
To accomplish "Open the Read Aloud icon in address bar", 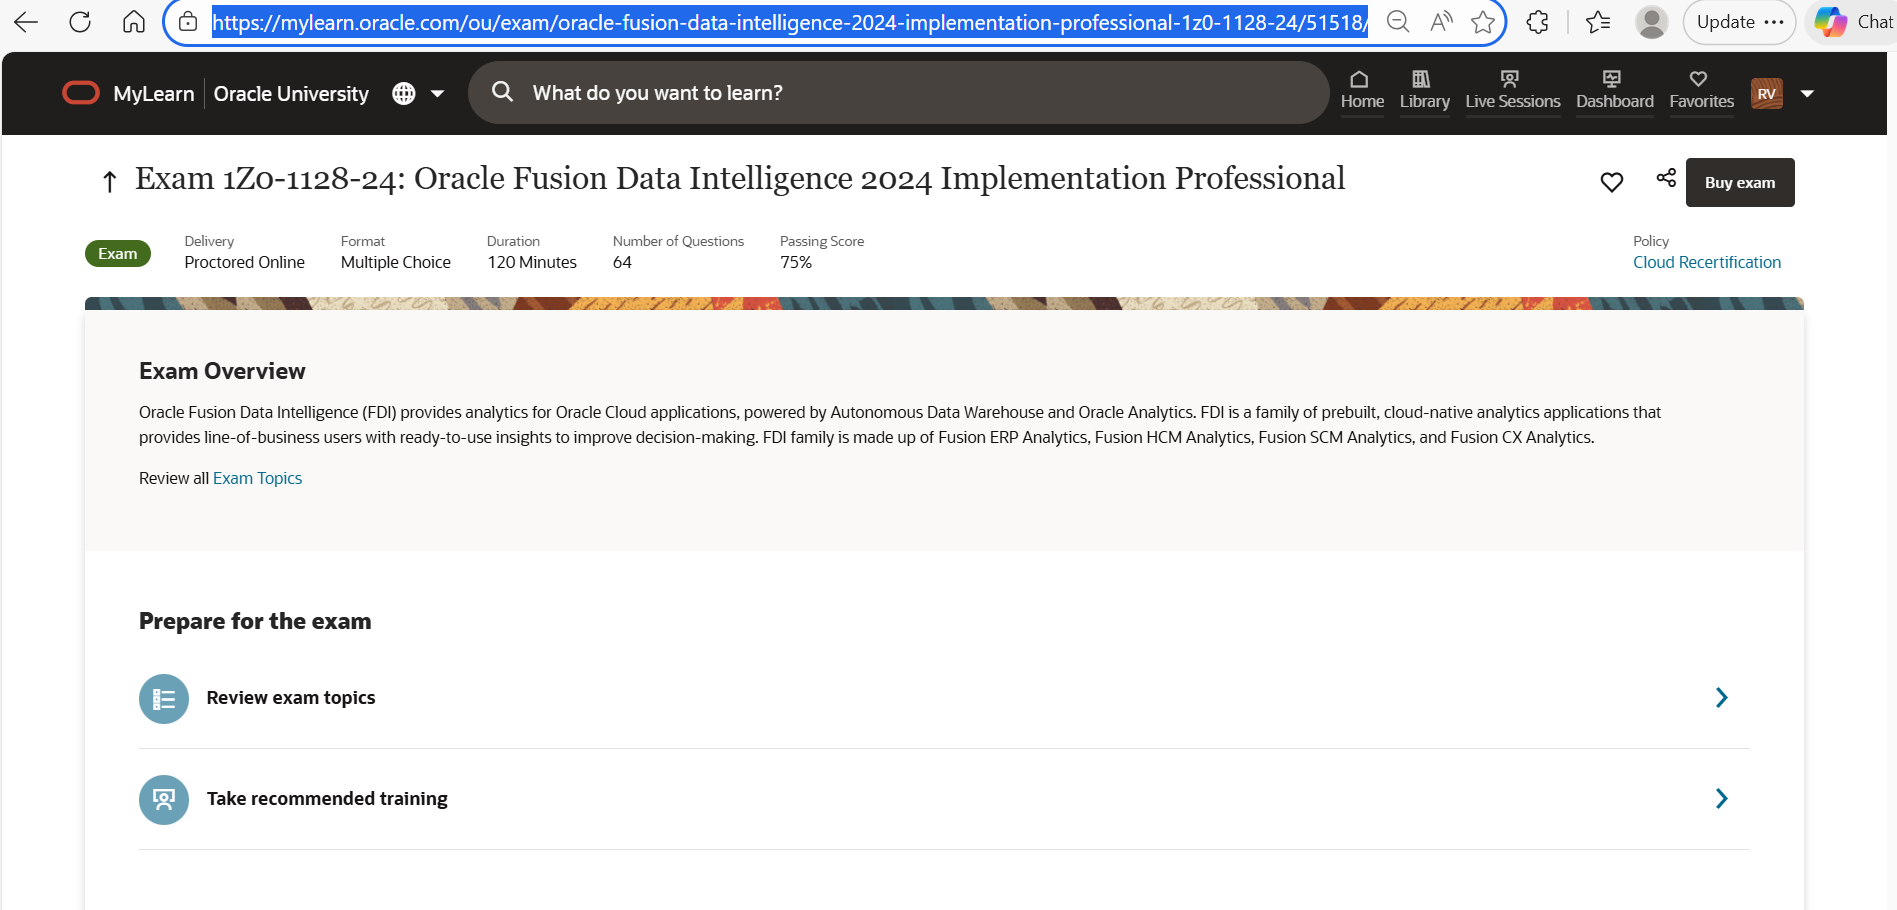I will coord(1441,22).
